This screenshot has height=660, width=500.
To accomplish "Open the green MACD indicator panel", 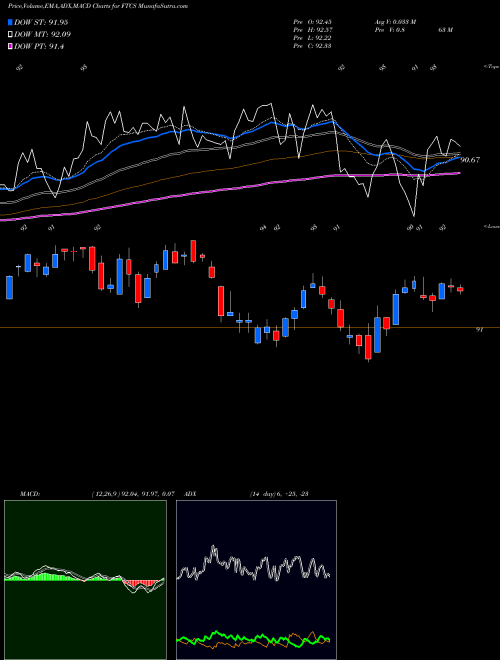I will pos(85,580).
